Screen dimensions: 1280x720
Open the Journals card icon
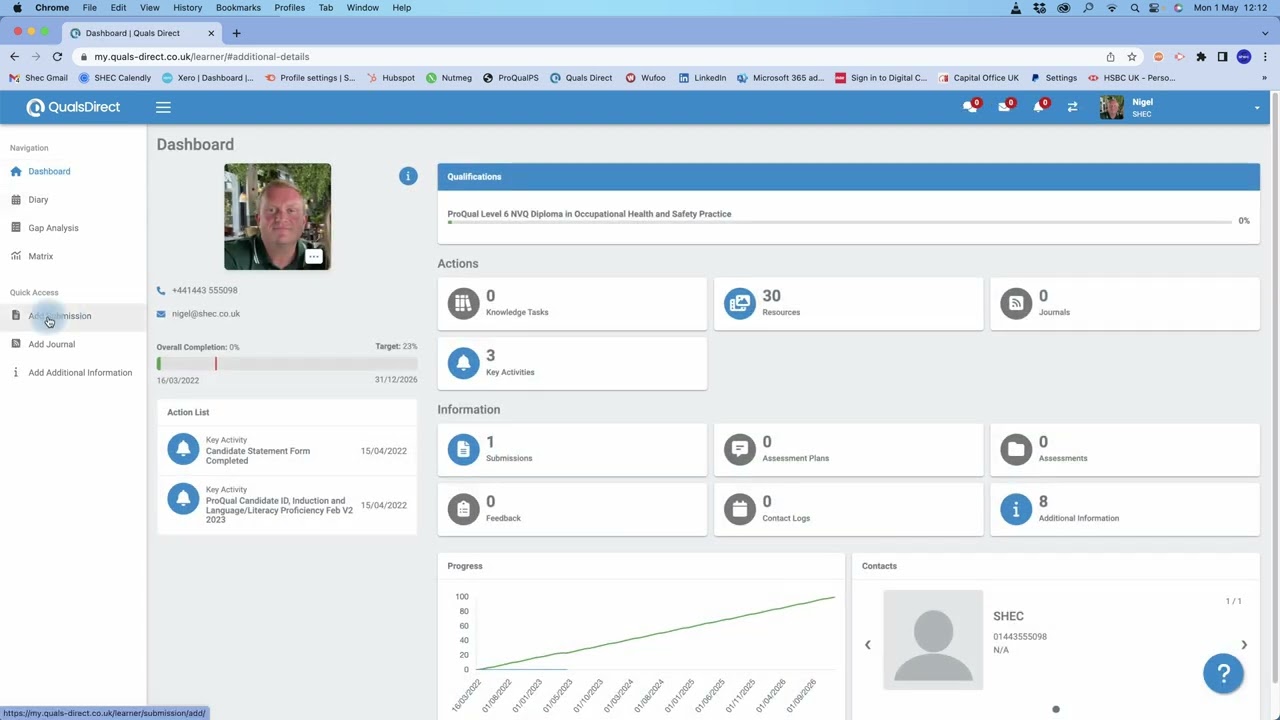pyautogui.click(x=1016, y=303)
